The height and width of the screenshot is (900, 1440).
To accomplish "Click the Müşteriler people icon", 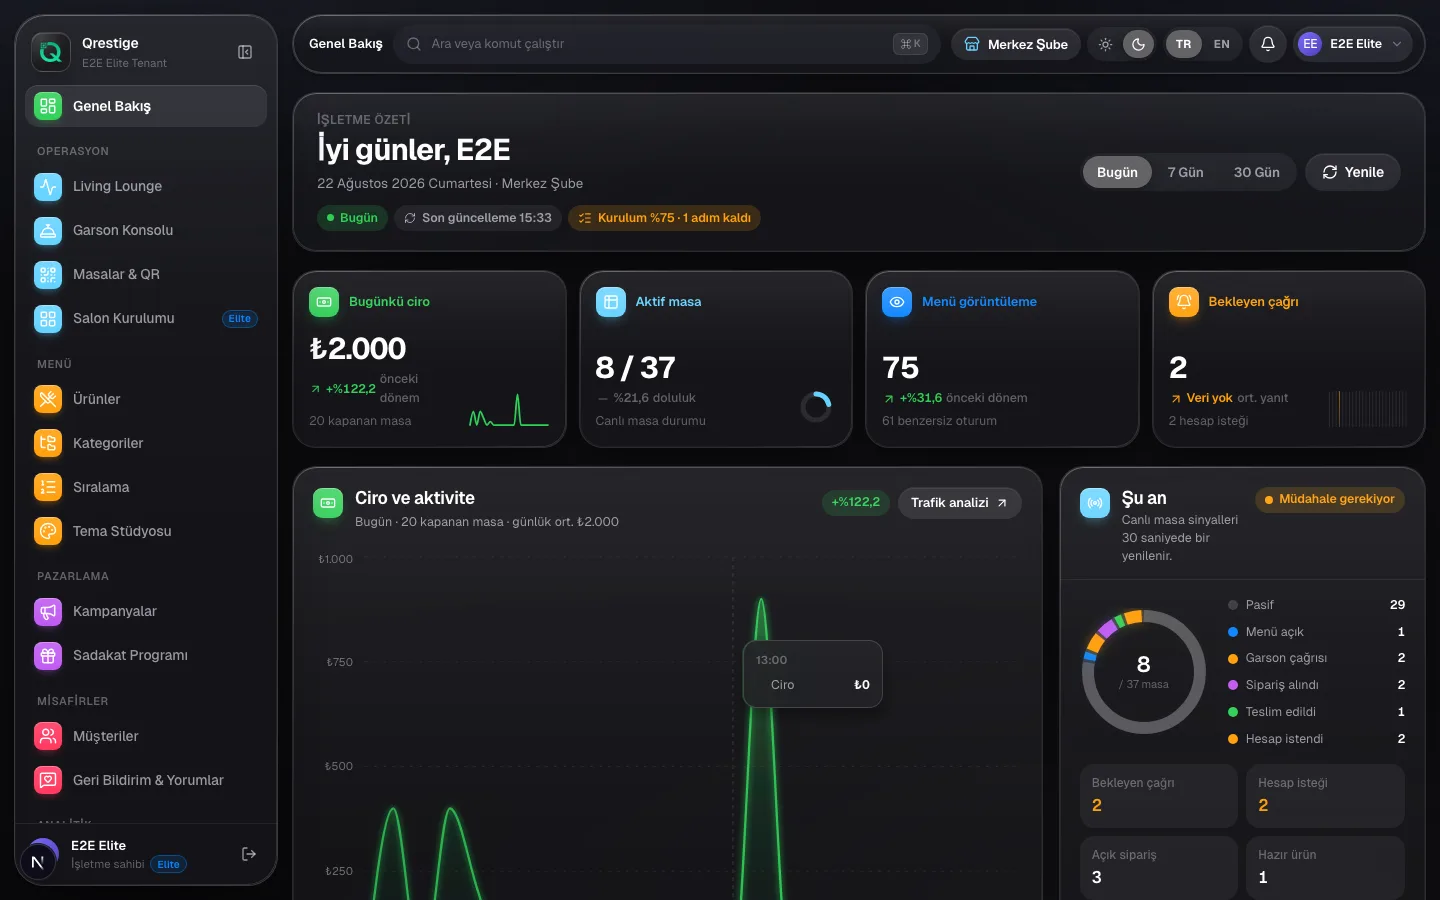I will (48, 736).
